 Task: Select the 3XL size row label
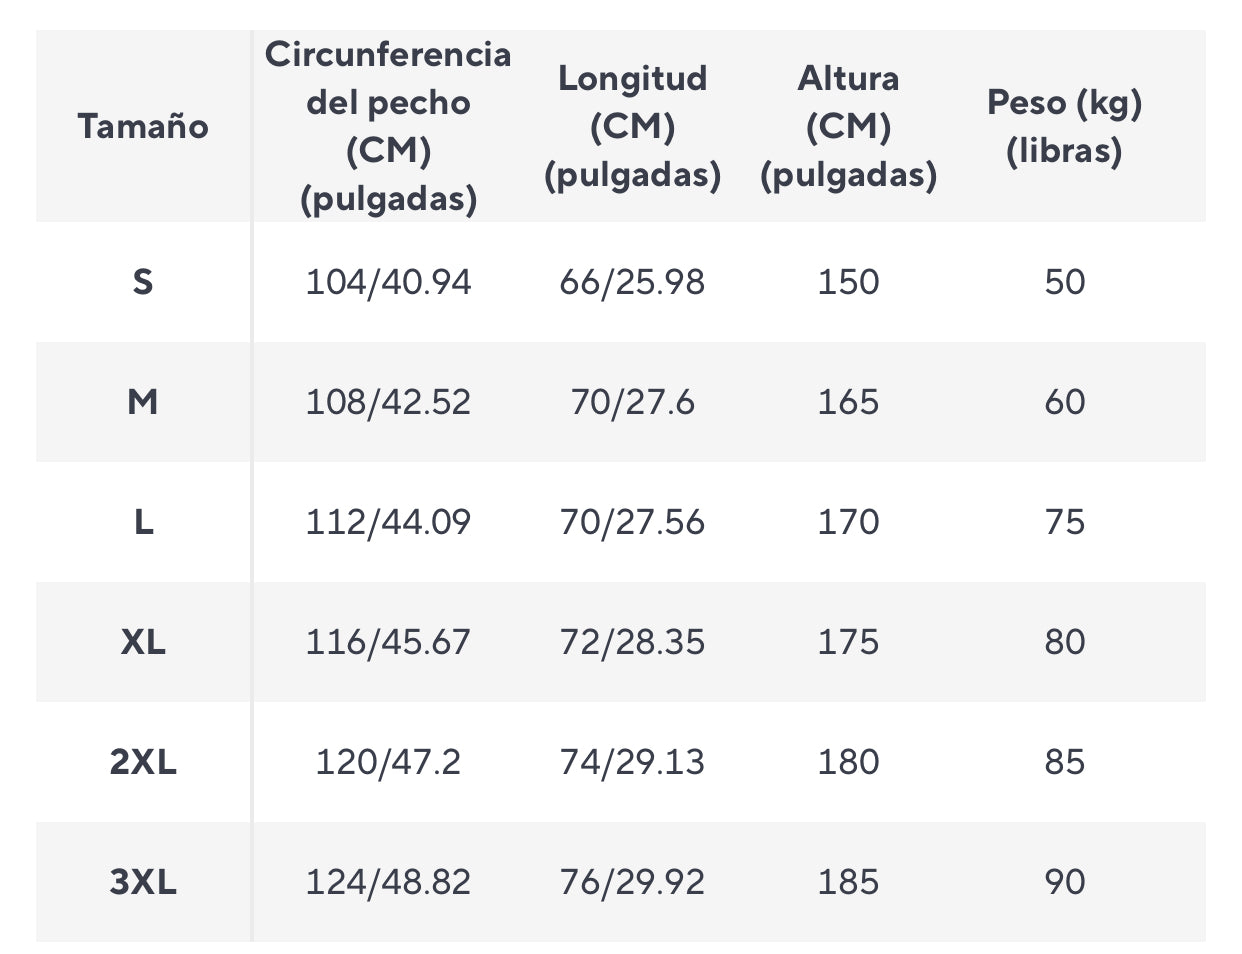coord(143,882)
